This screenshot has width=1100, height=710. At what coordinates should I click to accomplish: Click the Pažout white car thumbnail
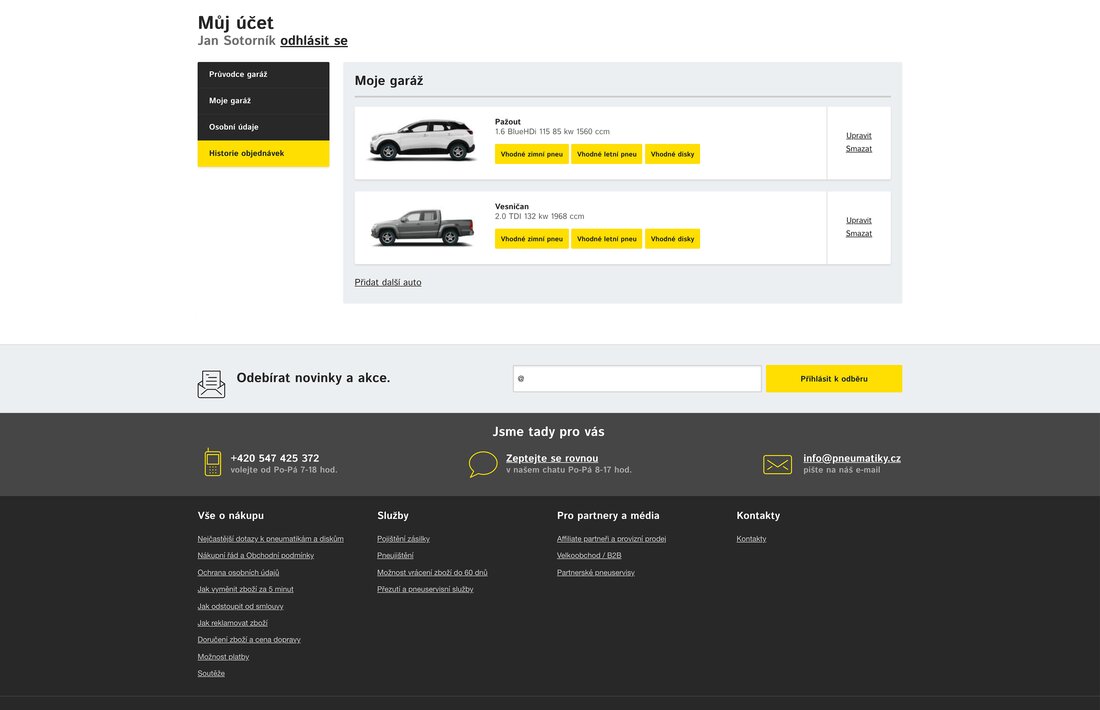tap(422, 141)
